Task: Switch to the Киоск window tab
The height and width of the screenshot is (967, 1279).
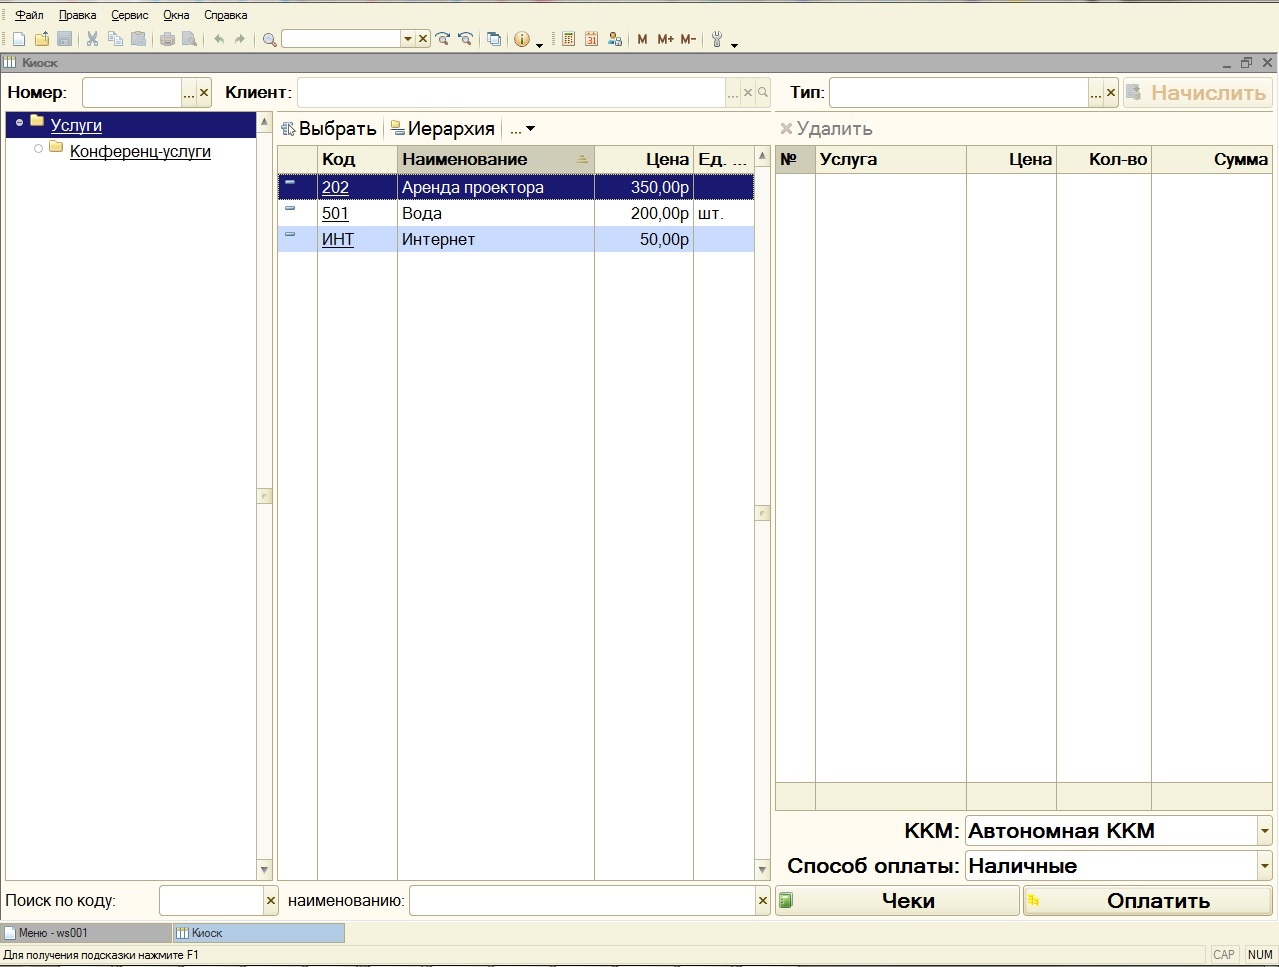Action: click(x=259, y=933)
